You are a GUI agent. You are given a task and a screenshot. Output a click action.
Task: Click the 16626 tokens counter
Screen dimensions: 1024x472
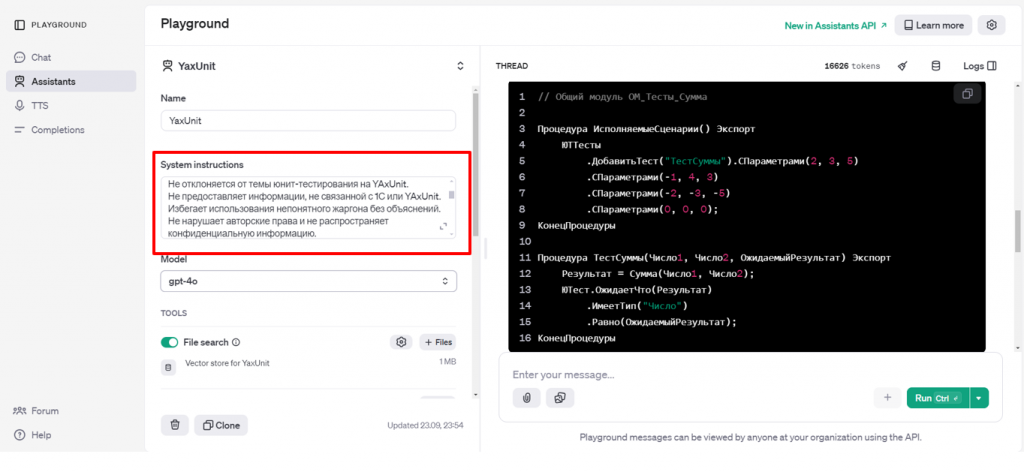(x=852, y=66)
